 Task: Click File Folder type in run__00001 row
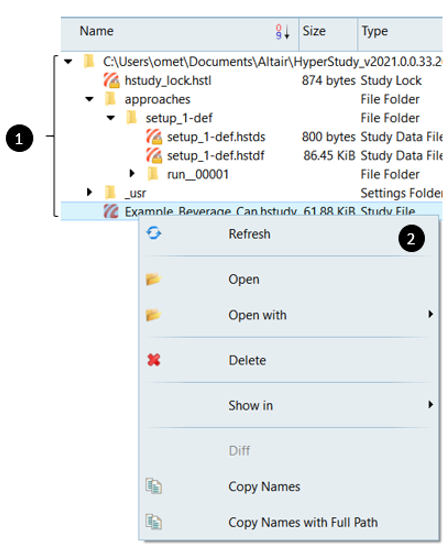[x=390, y=174]
